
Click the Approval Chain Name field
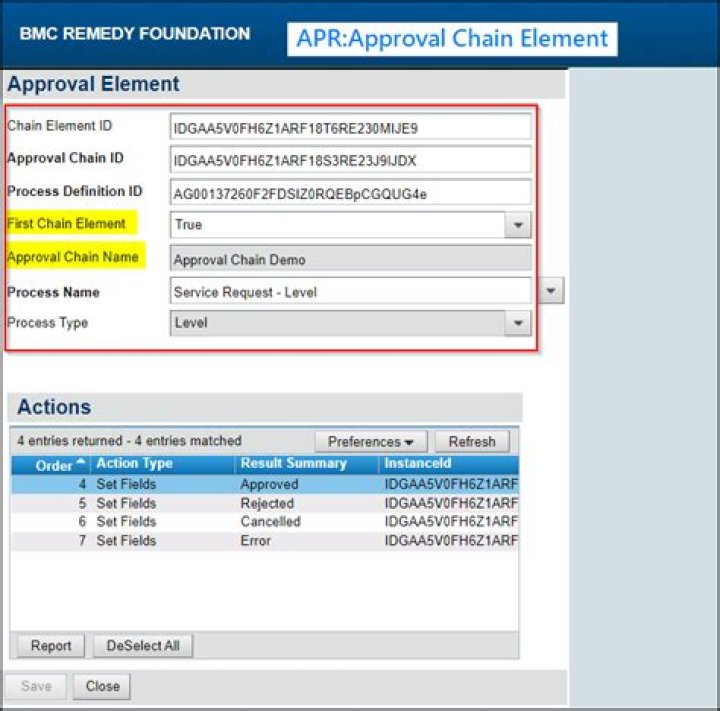tap(350, 259)
